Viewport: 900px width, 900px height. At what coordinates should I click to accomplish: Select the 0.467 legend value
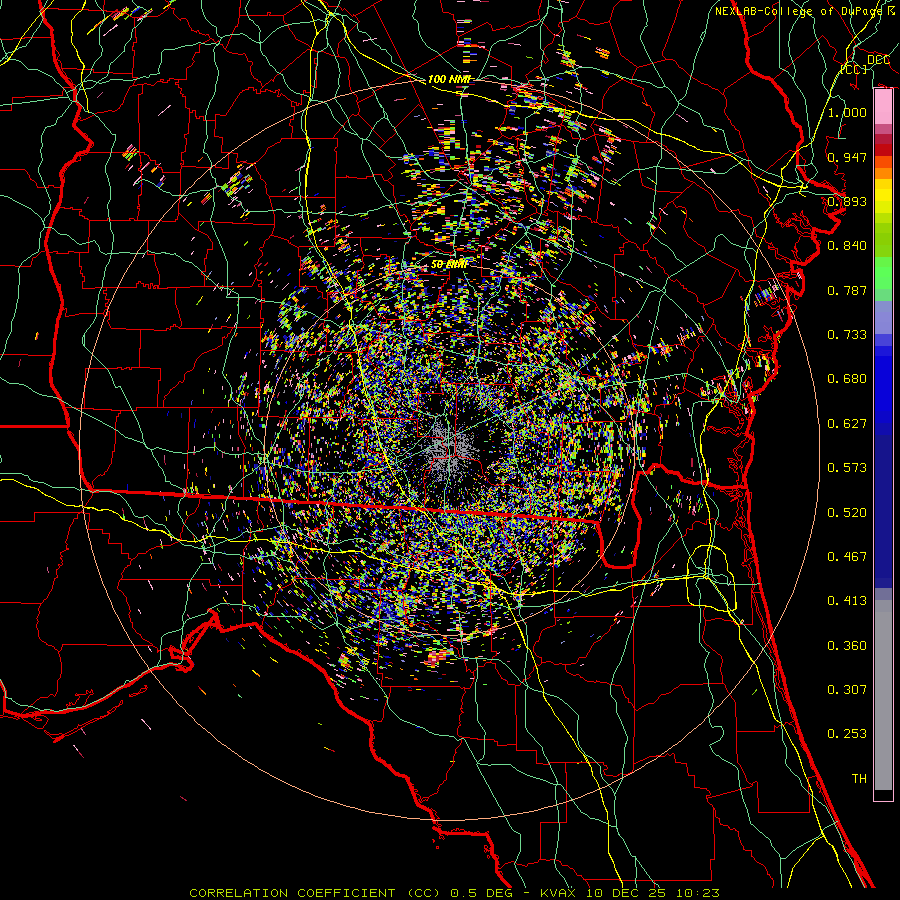(847, 557)
